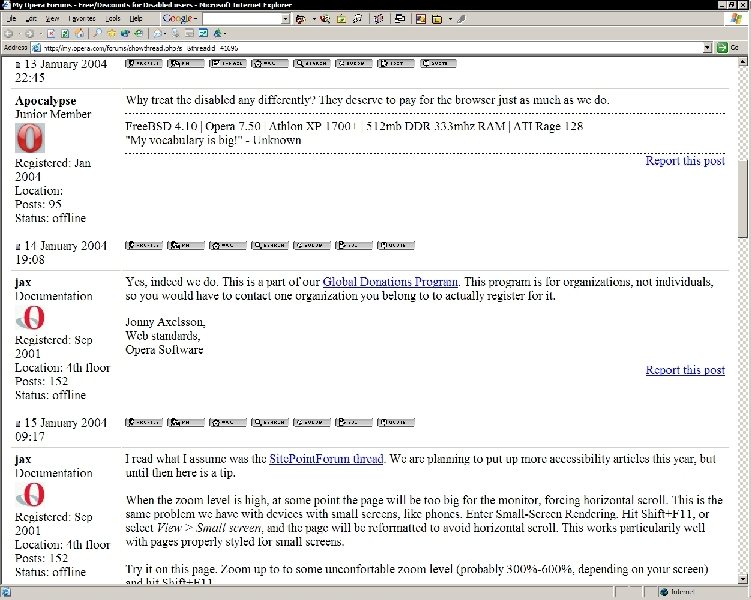Open Favorites star icon in toolbar
This screenshot has width=751, height=600.
click(112, 34)
